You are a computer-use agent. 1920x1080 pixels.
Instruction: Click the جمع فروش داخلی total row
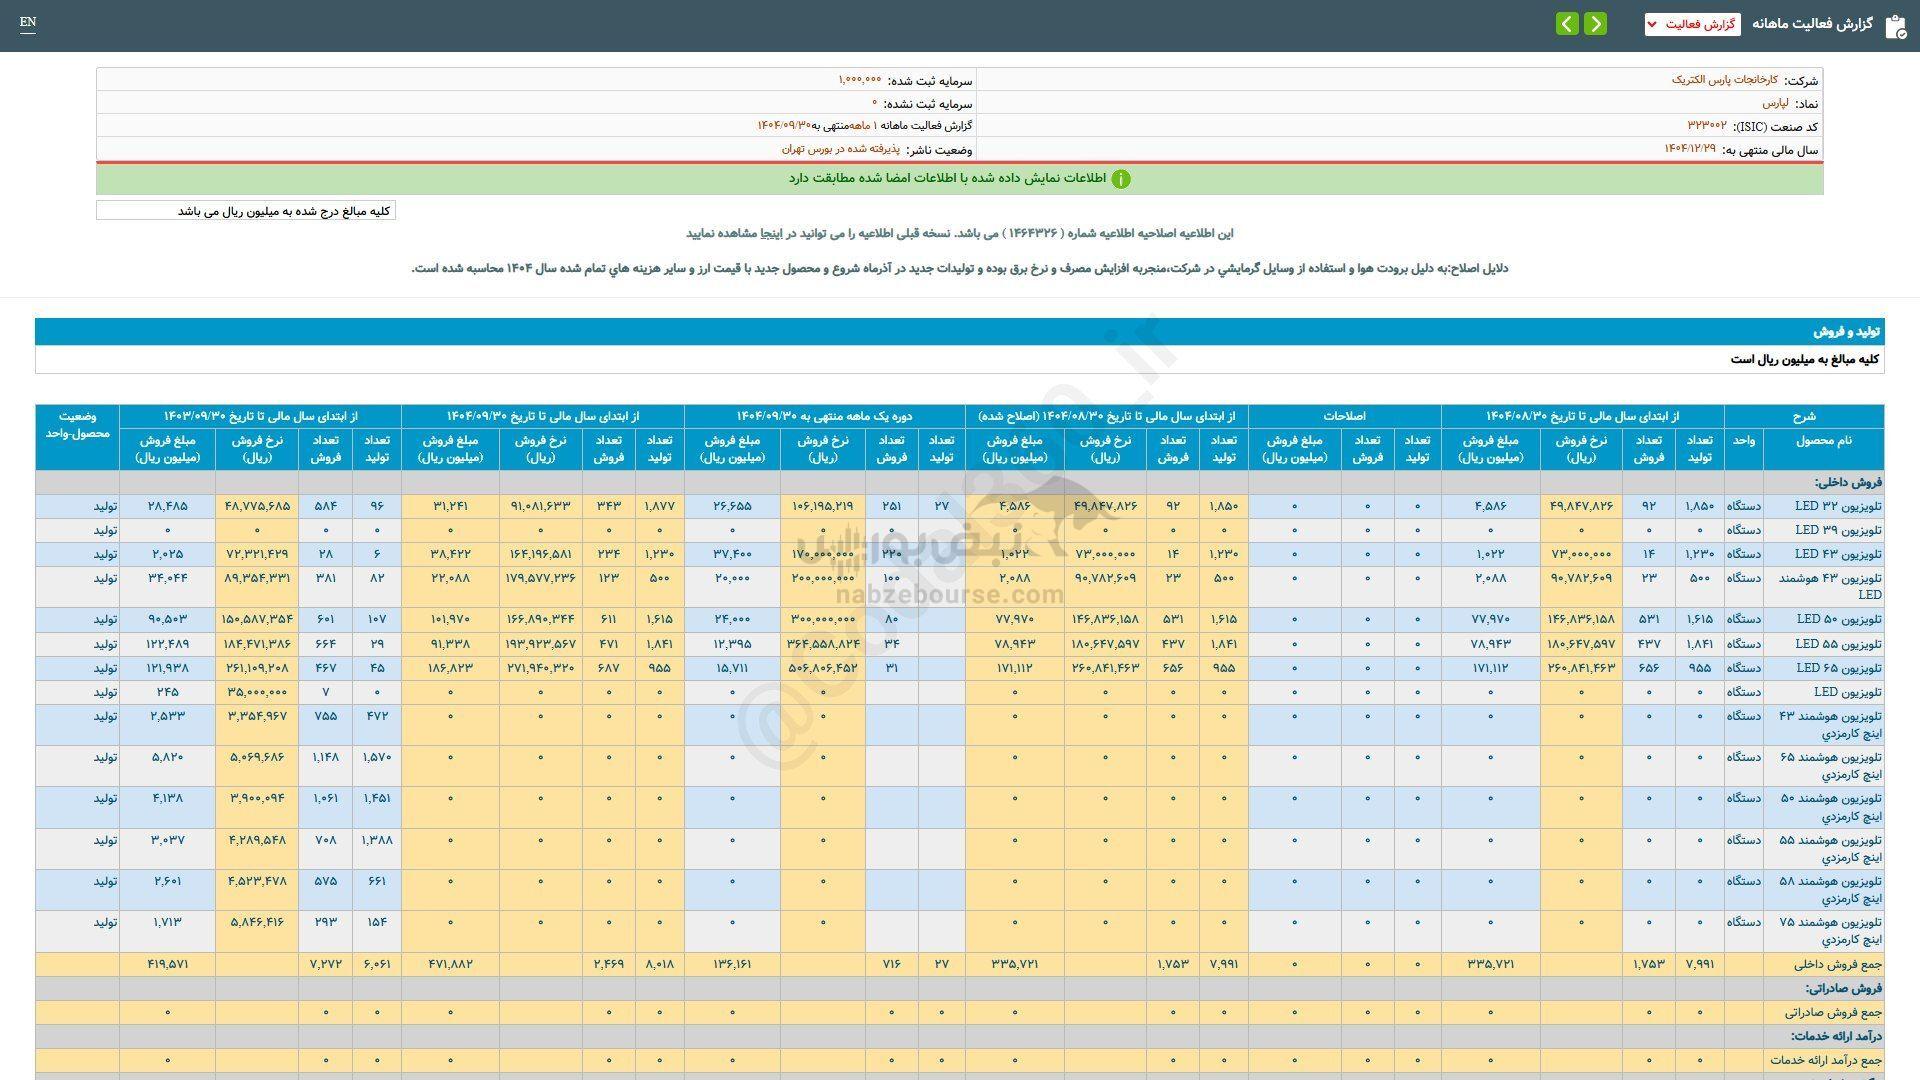[x=1837, y=965]
